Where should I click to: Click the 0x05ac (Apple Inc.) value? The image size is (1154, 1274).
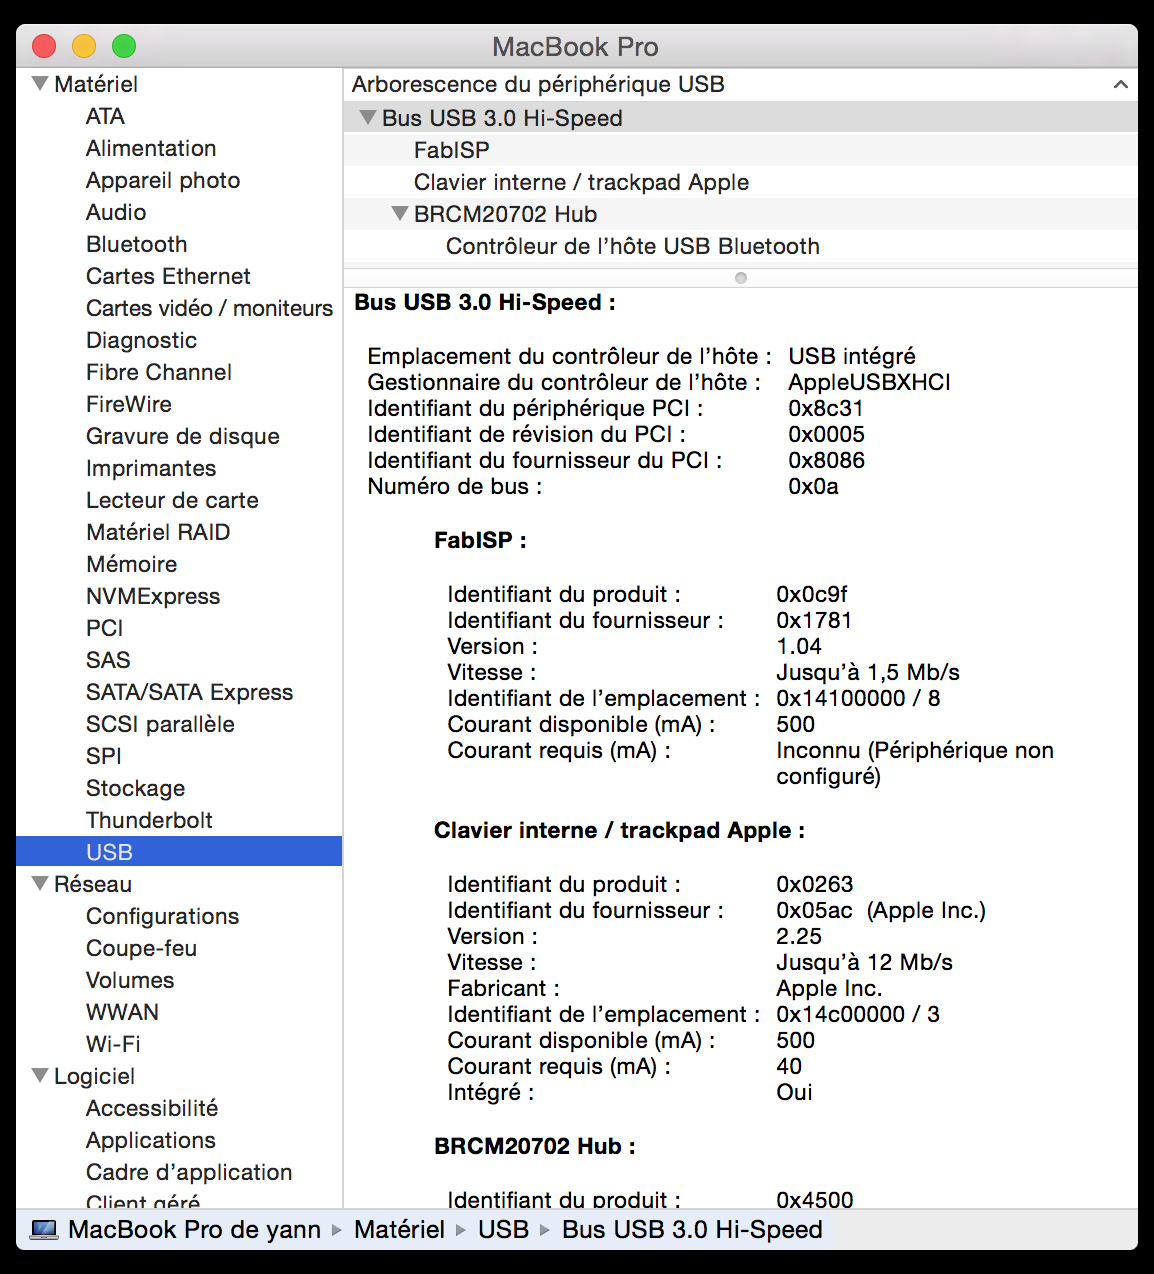(x=881, y=910)
